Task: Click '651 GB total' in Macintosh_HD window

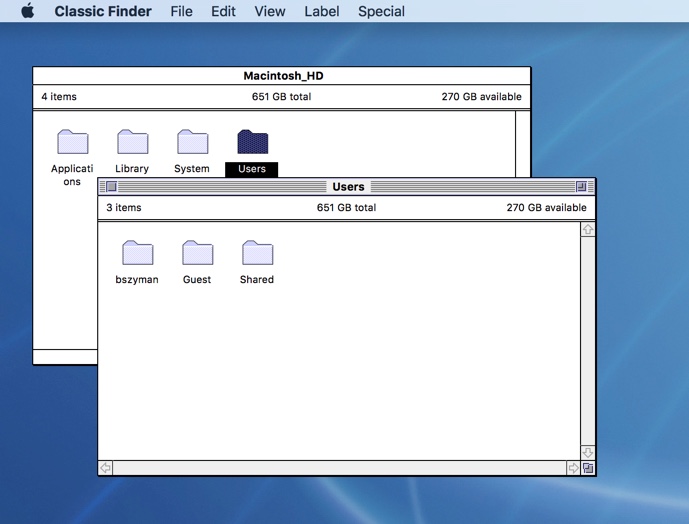Action: [x=281, y=97]
